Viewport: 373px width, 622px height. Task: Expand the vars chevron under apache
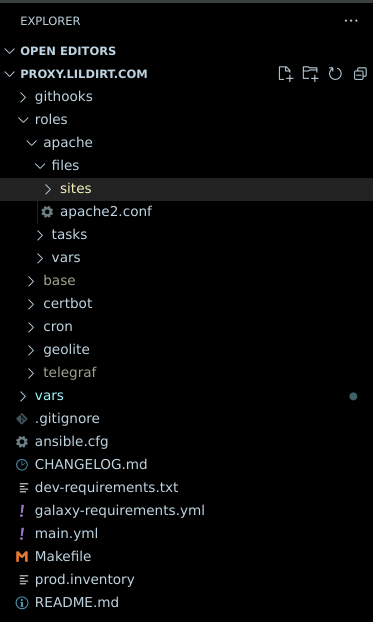click(x=40, y=258)
